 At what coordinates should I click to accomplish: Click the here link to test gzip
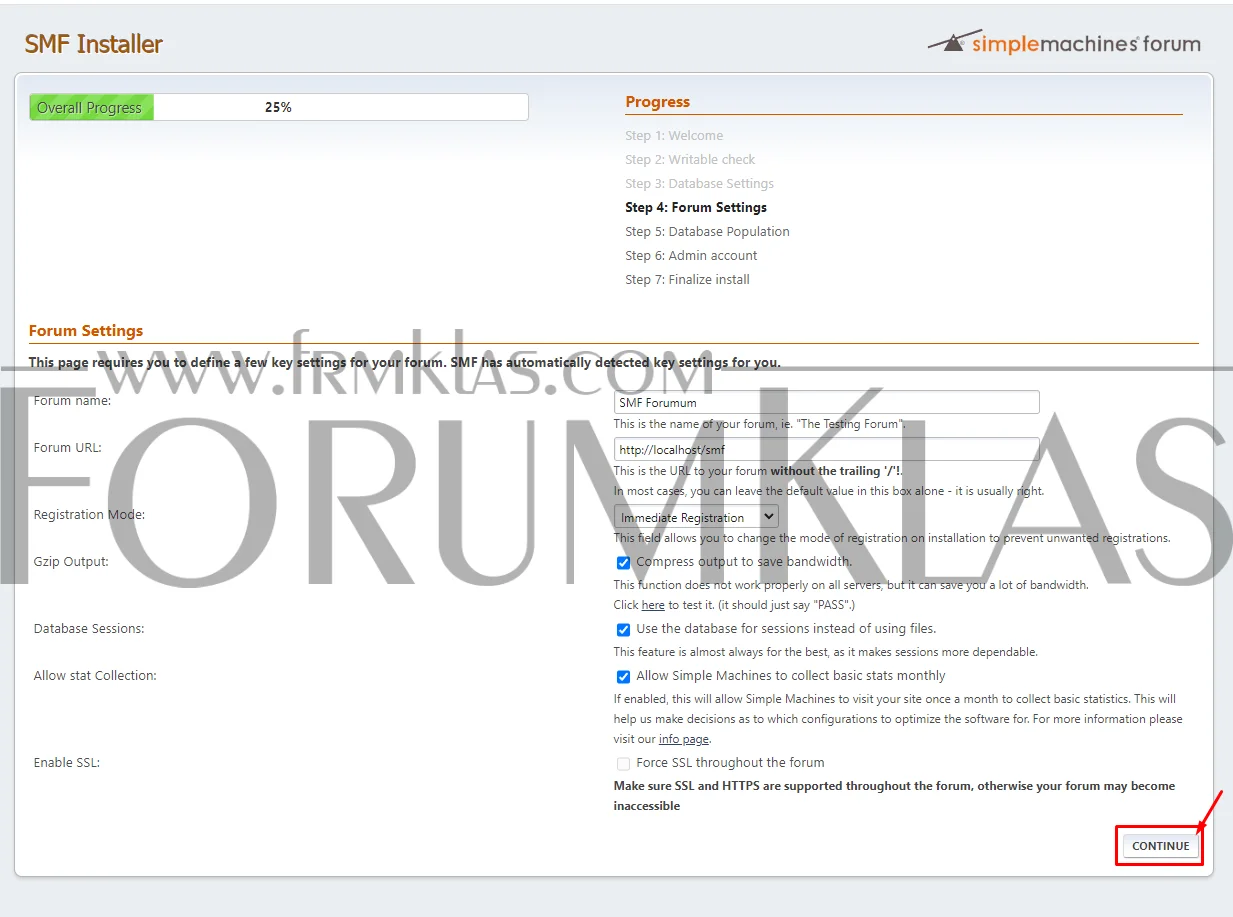pyautogui.click(x=653, y=605)
